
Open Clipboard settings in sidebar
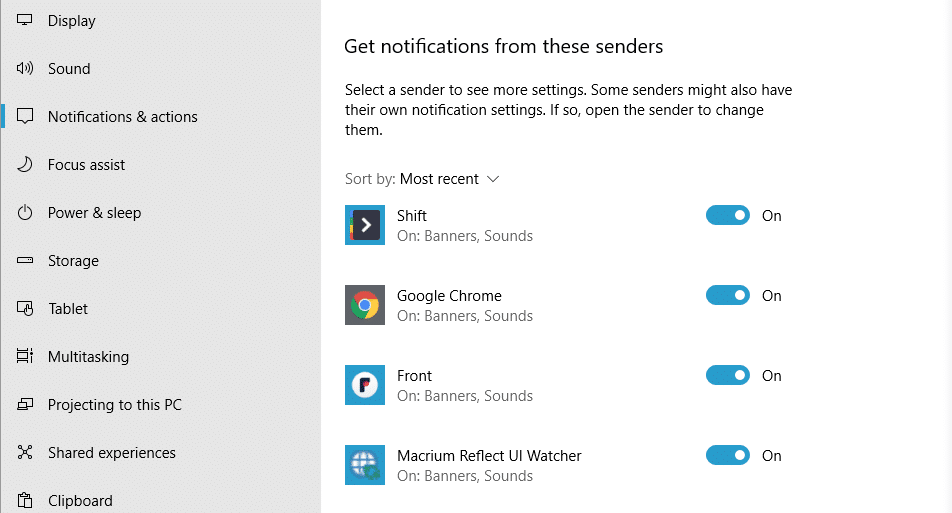click(80, 500)
